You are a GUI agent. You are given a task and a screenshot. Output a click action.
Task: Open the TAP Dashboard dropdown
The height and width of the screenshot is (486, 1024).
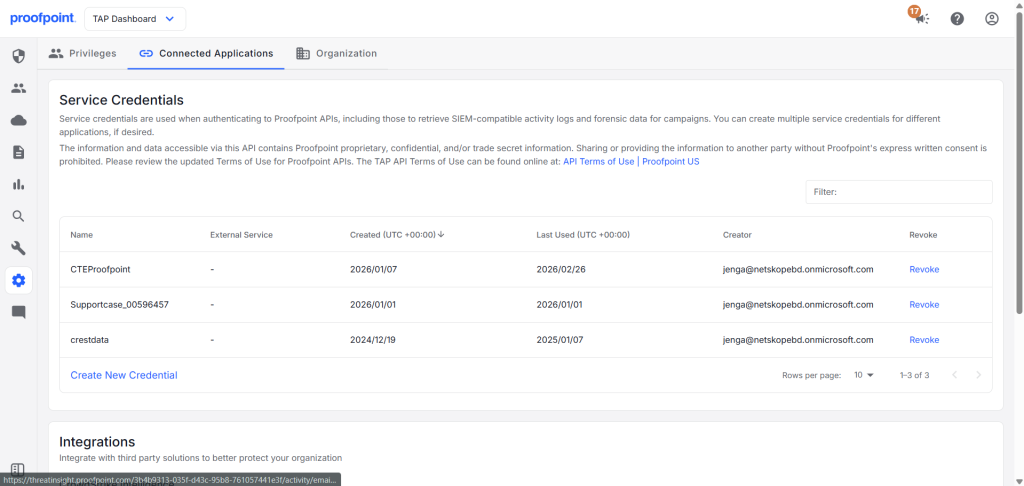coord(135,19)
